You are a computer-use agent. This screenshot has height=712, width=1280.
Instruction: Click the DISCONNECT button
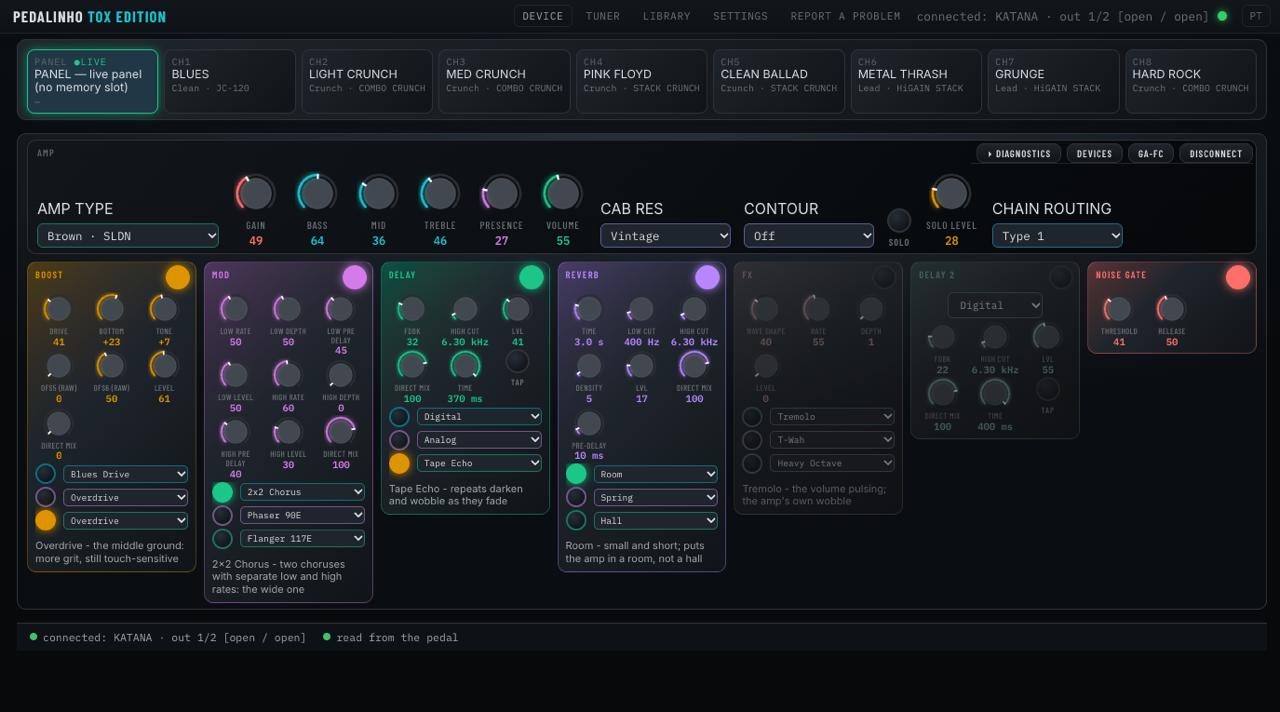(1216, 154)
